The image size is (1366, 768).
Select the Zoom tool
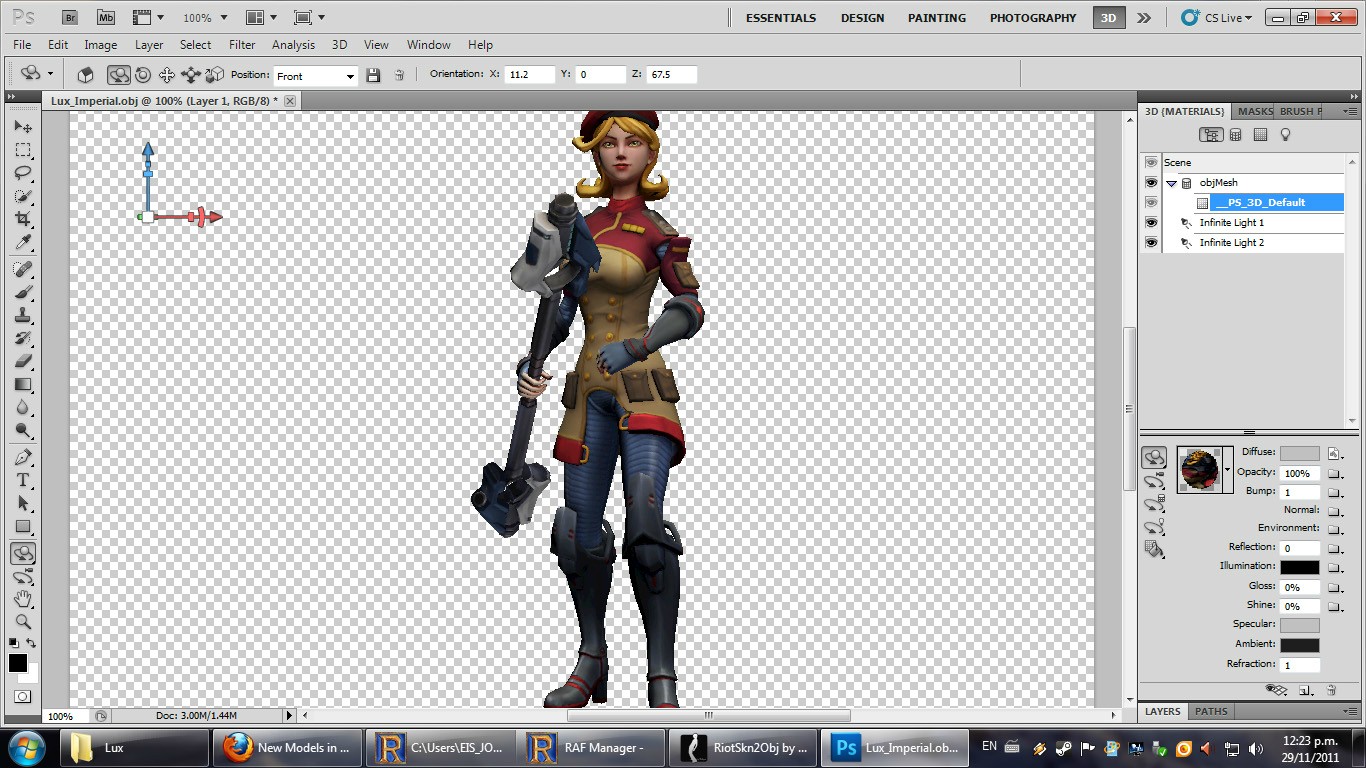click(x=23, y=622)
